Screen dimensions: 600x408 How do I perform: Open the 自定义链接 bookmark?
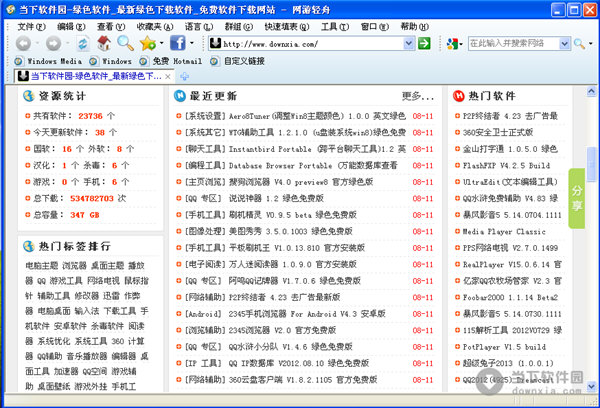(x=238, y=61)
